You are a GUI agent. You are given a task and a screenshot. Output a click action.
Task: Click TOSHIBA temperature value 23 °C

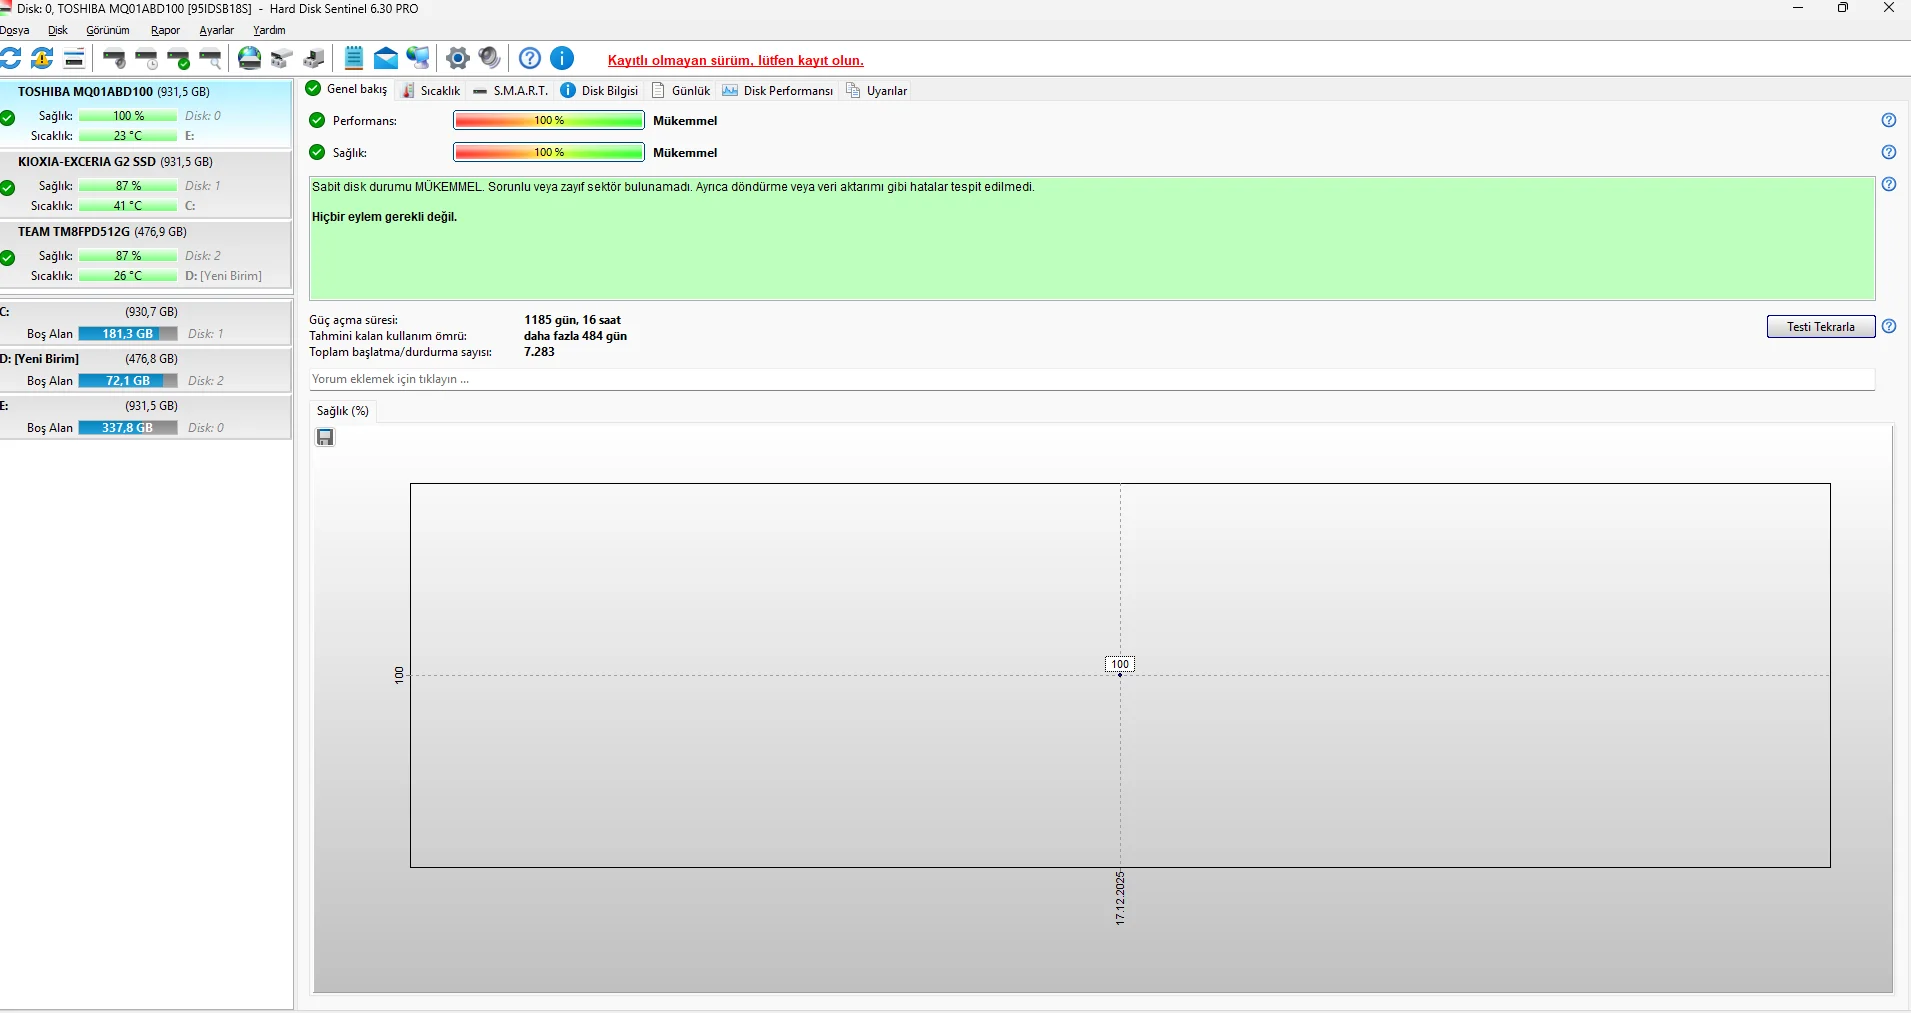pyautogui.click(x=128, y=136)
